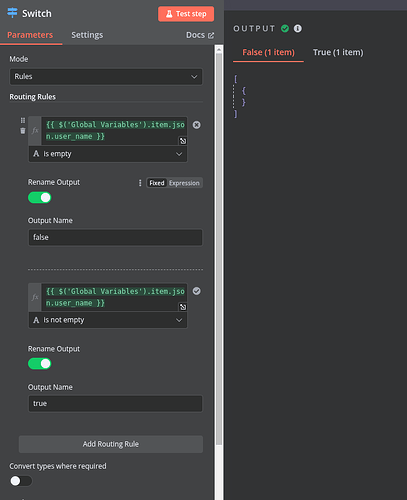Click the checkmark status icon on second rule
Viewport: 407px width, 500px height.
tap(197, 291)
